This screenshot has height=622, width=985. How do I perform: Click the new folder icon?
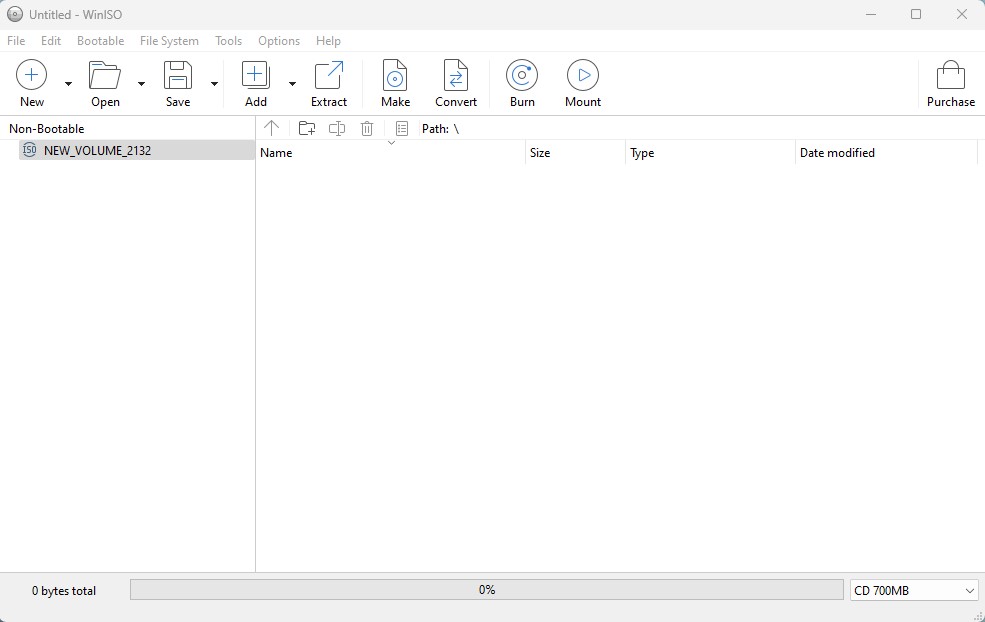307,128
